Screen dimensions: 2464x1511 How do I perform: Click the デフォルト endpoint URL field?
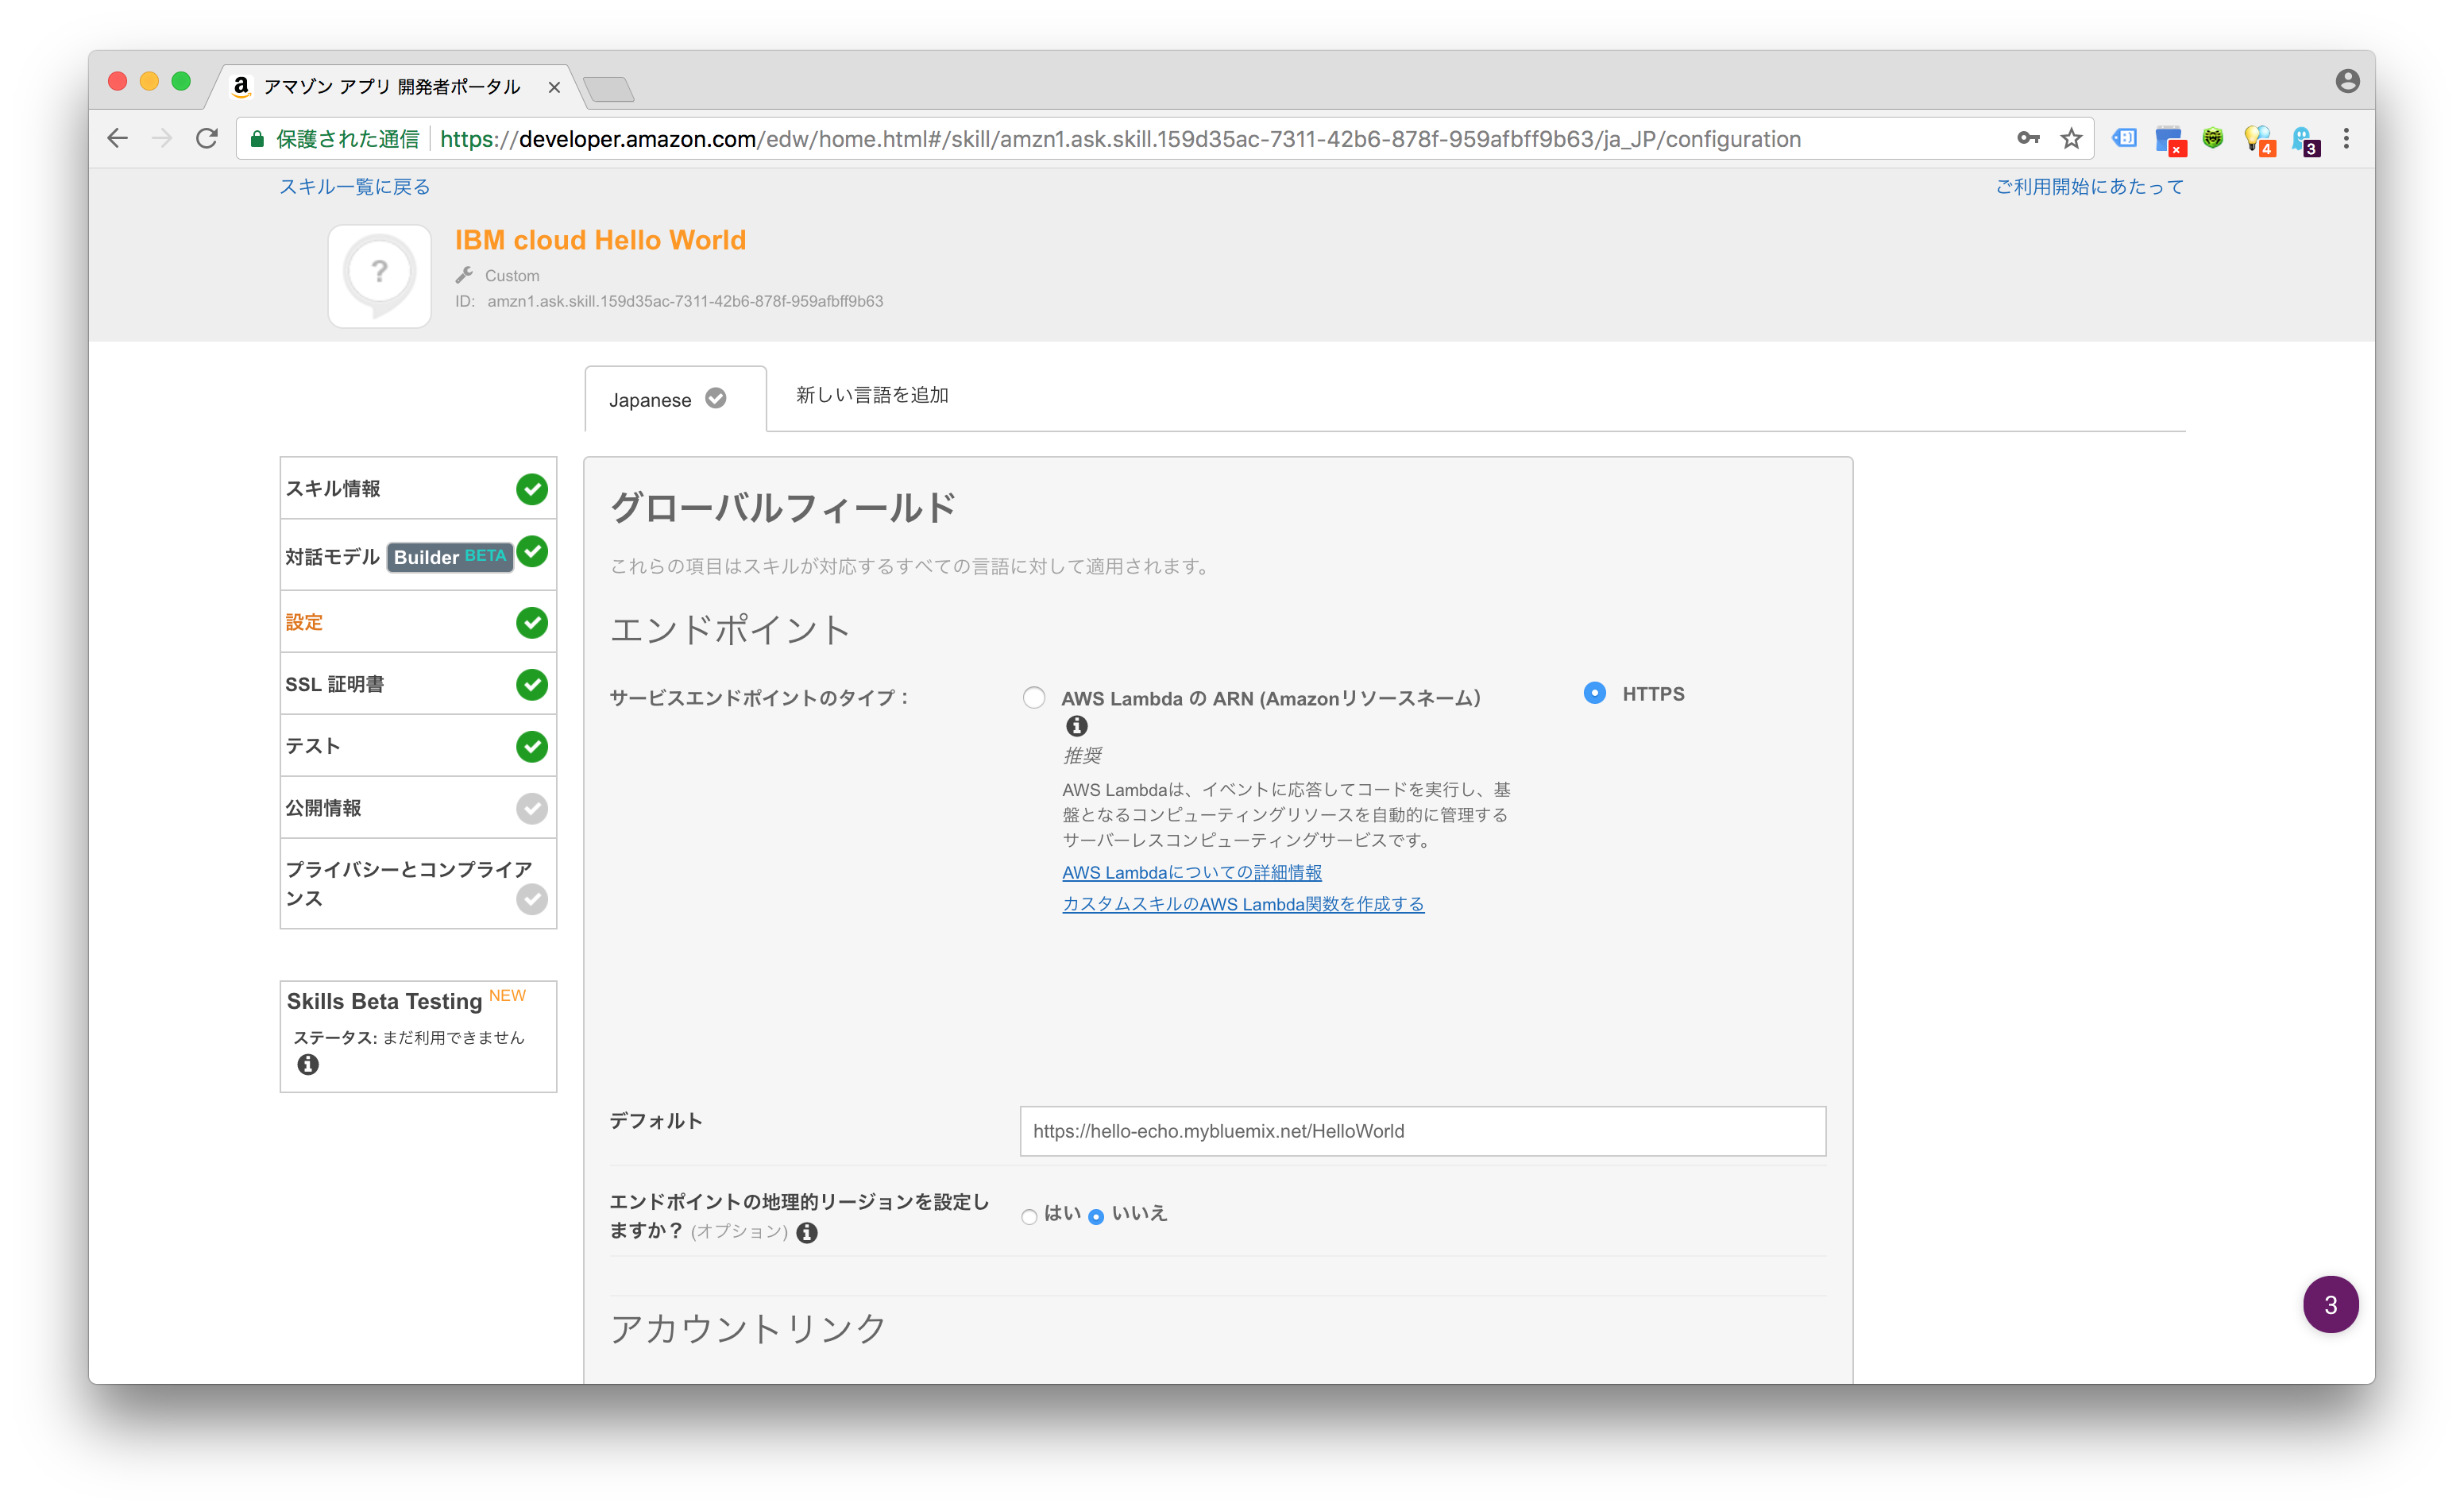pyautogui.click(x=1422, y=1131)
